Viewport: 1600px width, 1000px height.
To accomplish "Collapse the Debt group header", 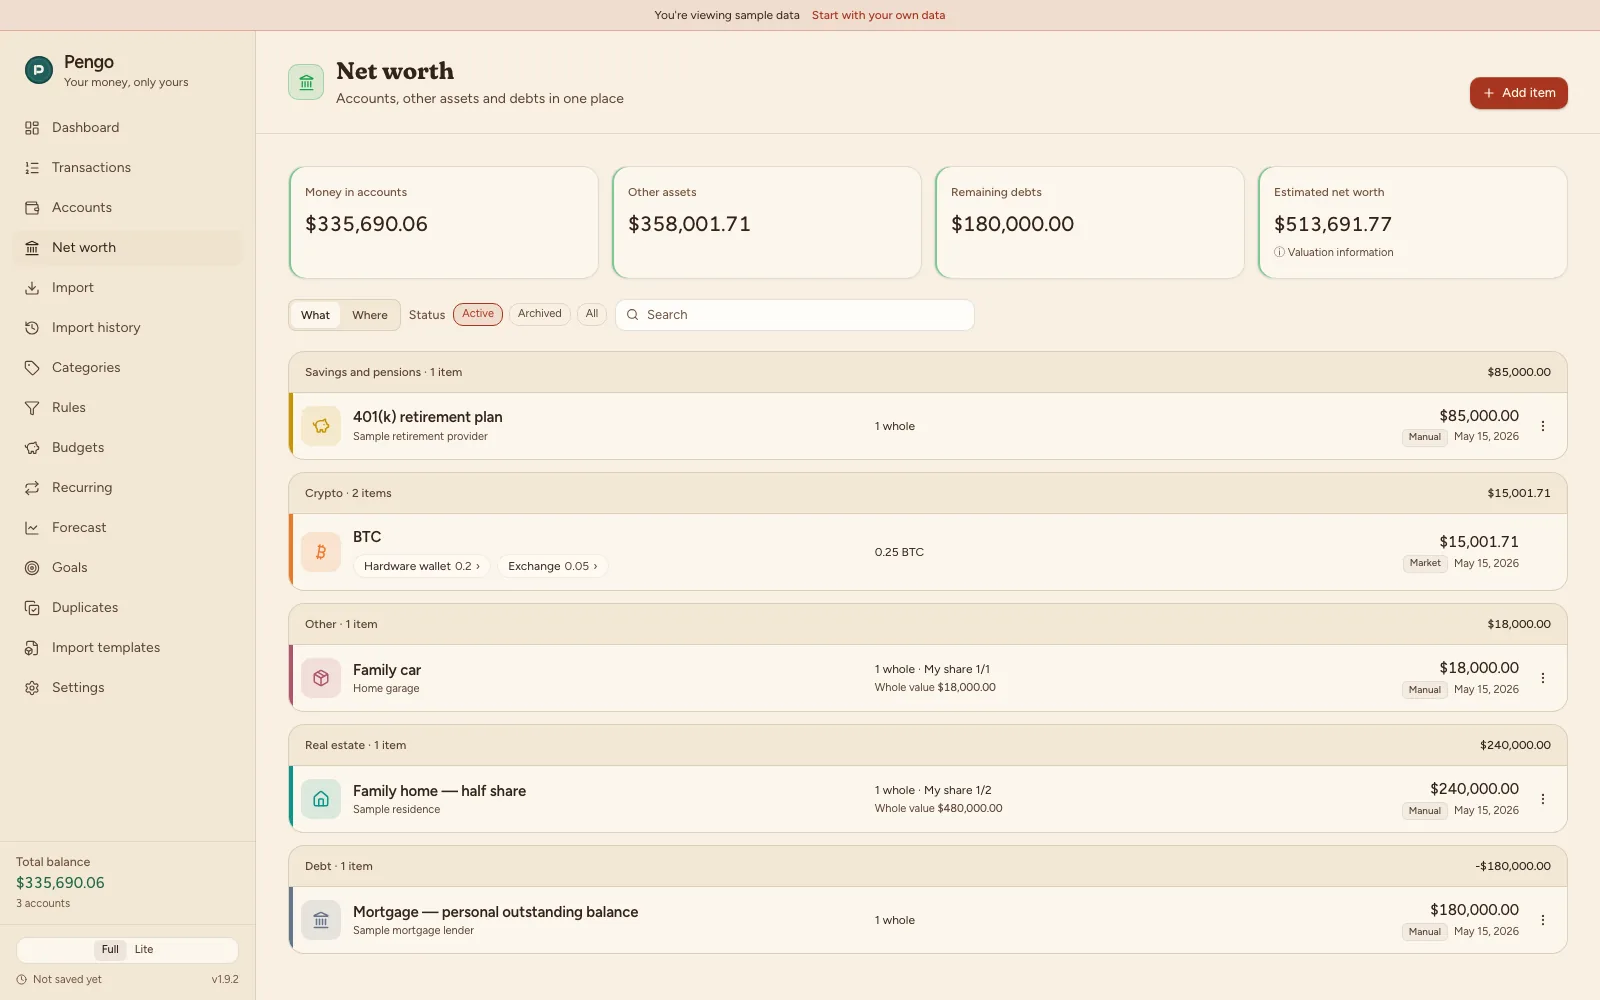I will pos(928,866).
